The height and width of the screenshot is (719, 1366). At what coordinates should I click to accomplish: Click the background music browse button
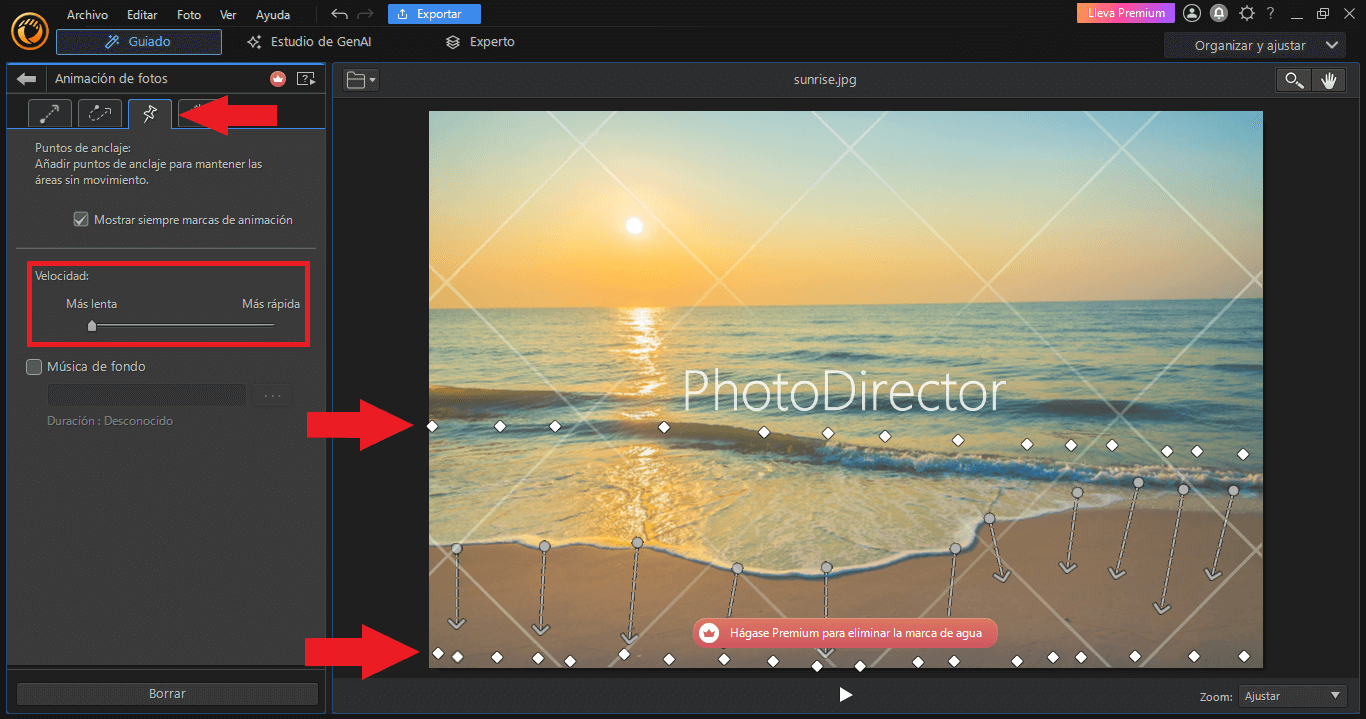[x=272, y=396]
